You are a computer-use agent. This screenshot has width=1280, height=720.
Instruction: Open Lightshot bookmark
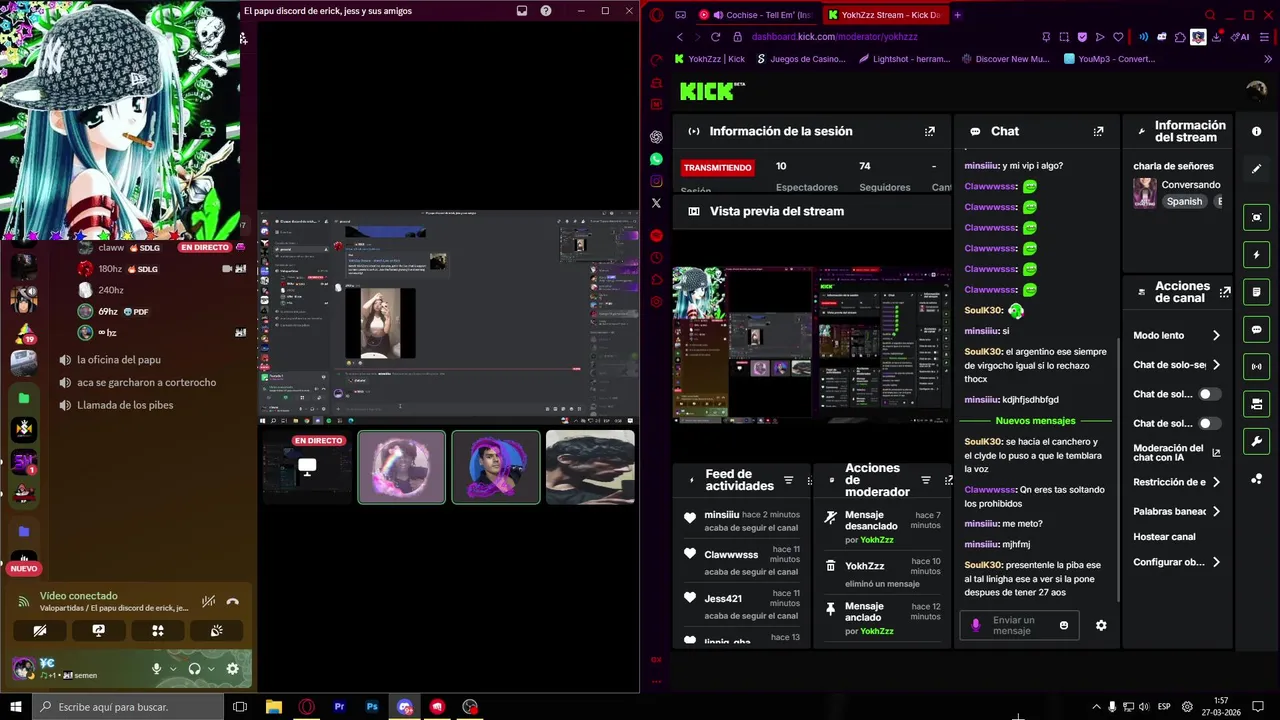[x=904, y=59]
